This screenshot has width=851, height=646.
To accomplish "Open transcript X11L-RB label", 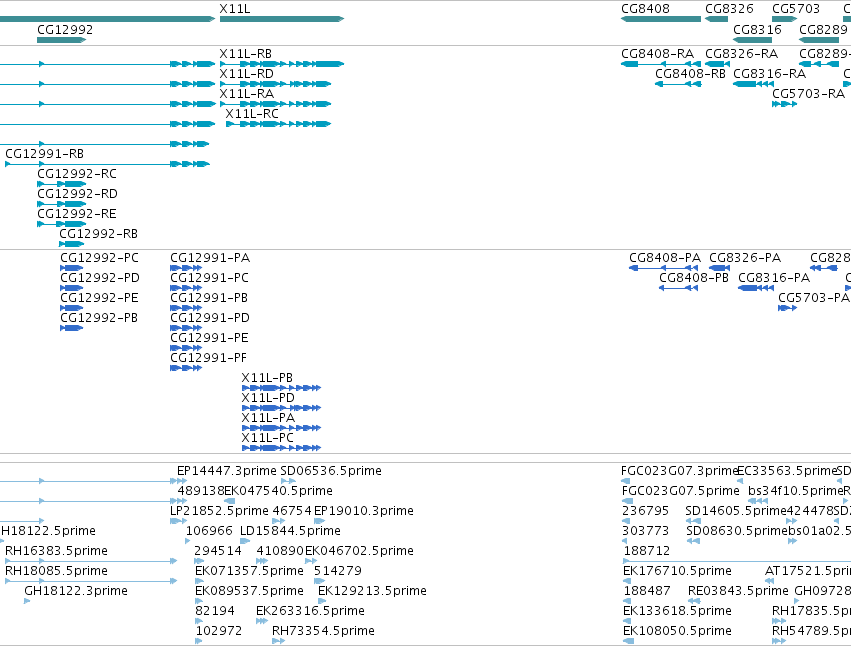I will 245,54.
